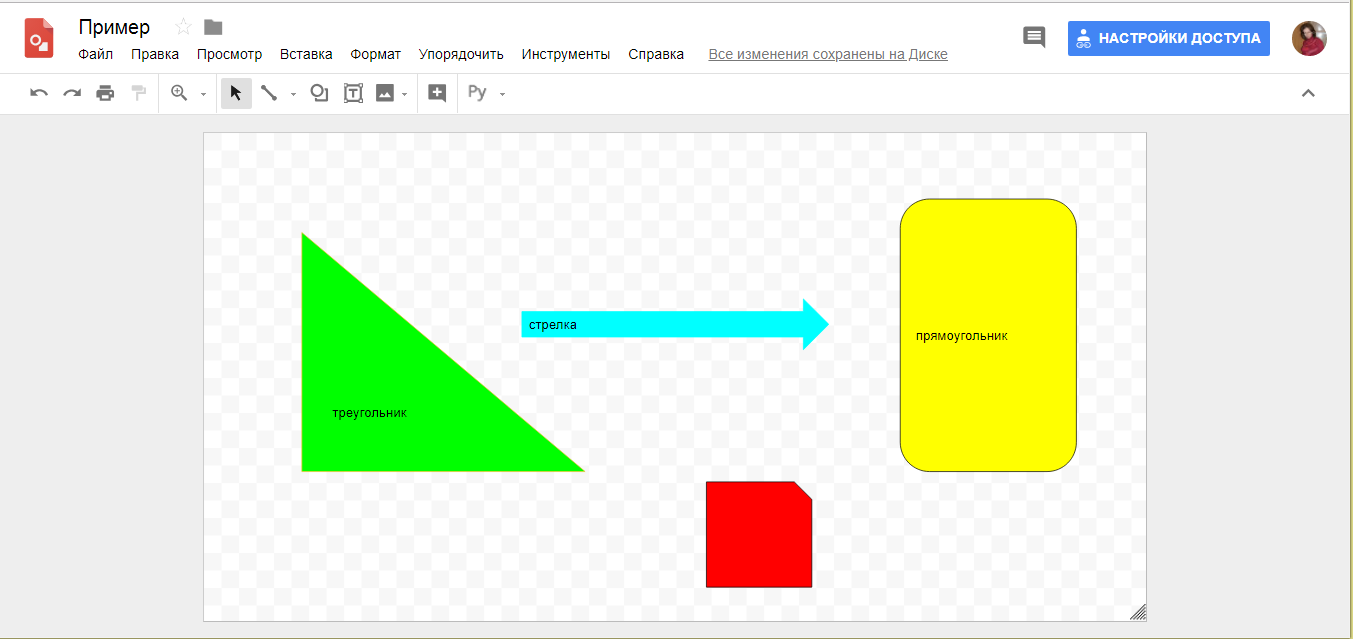Open the Вставка menu
The height and width of the screenshot is (639, 1353).
click(306, 54)
